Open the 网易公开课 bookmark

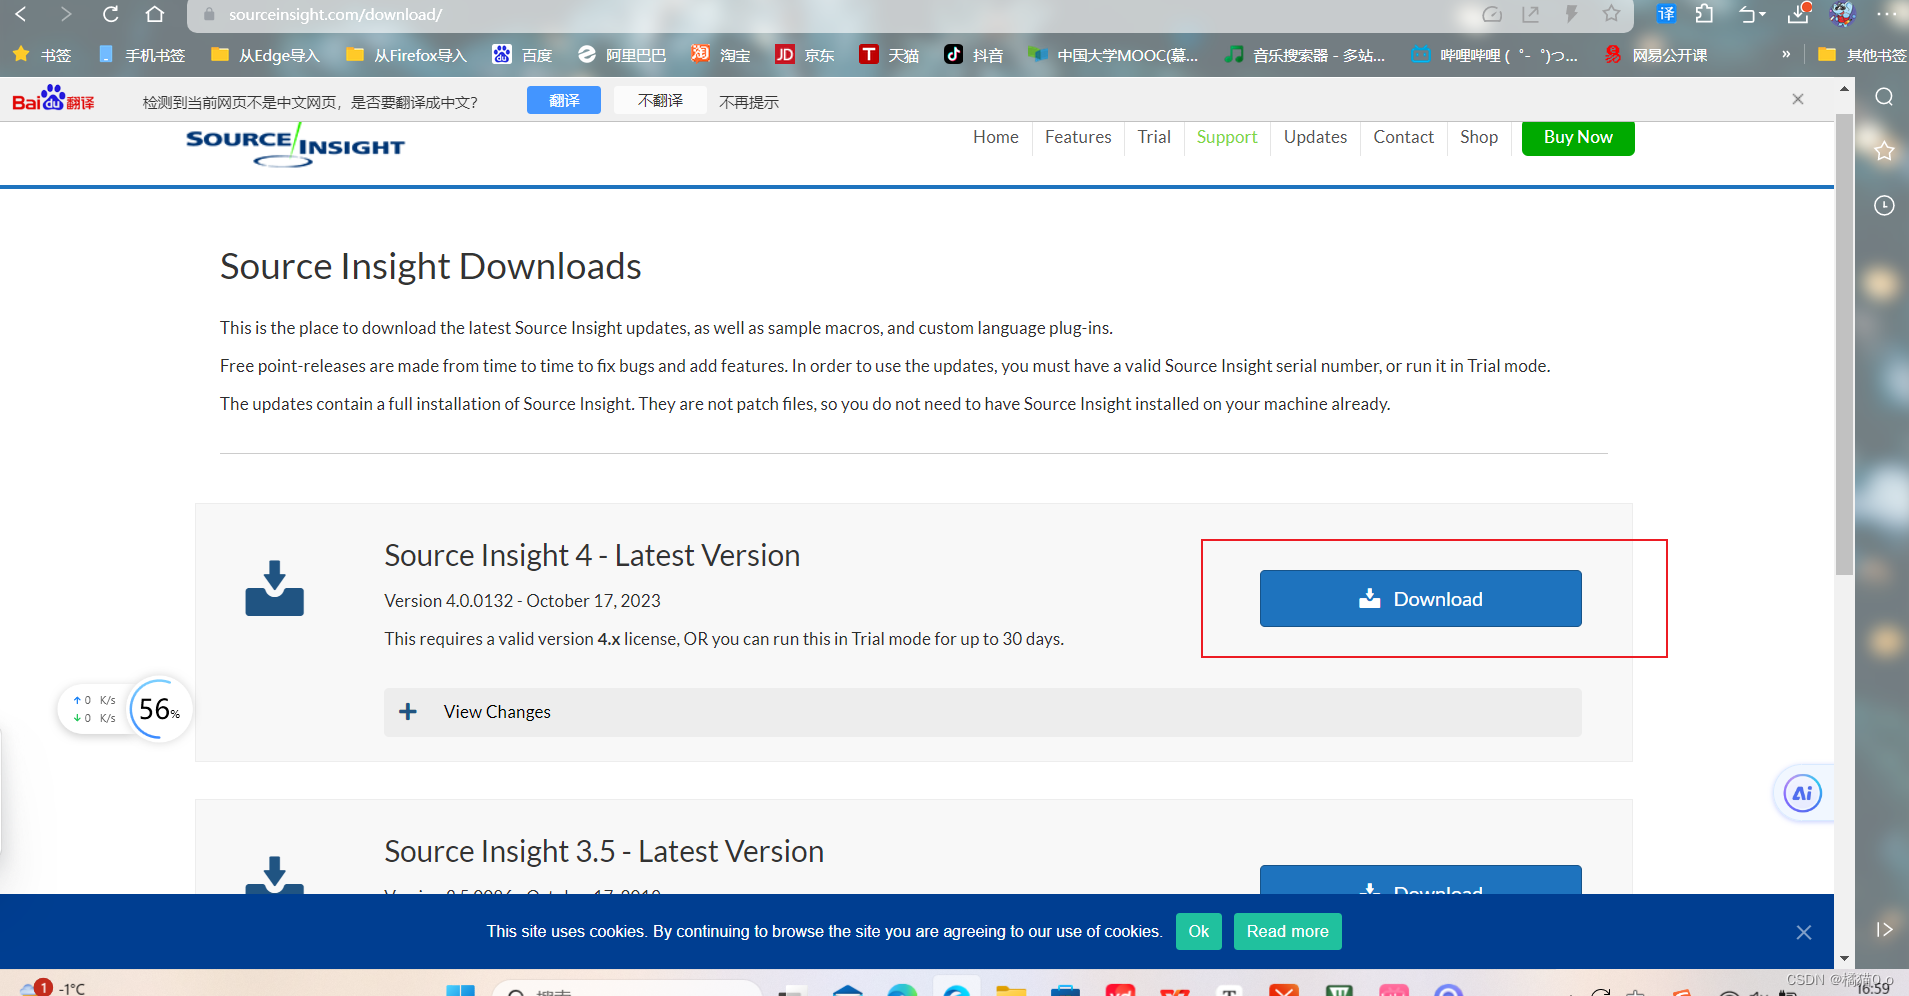click(1655, 55)
